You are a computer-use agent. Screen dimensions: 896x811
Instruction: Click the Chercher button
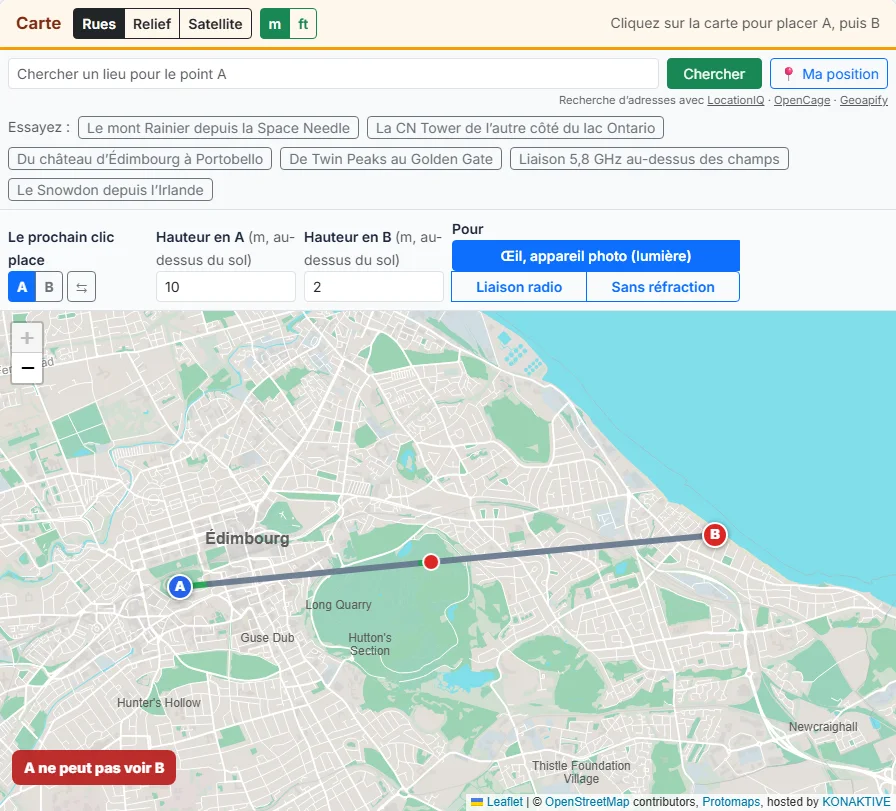point(714,74)
